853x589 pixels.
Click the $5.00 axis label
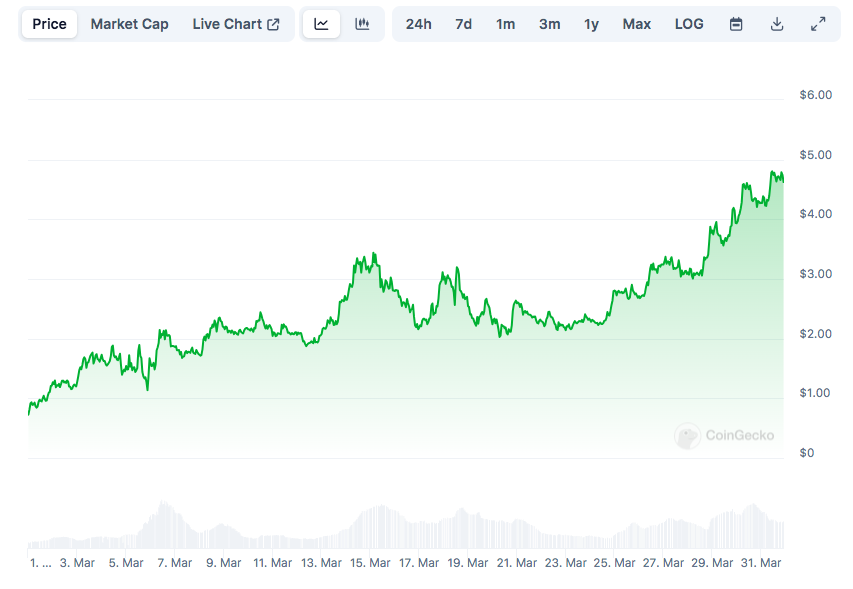tap(815, 155)
